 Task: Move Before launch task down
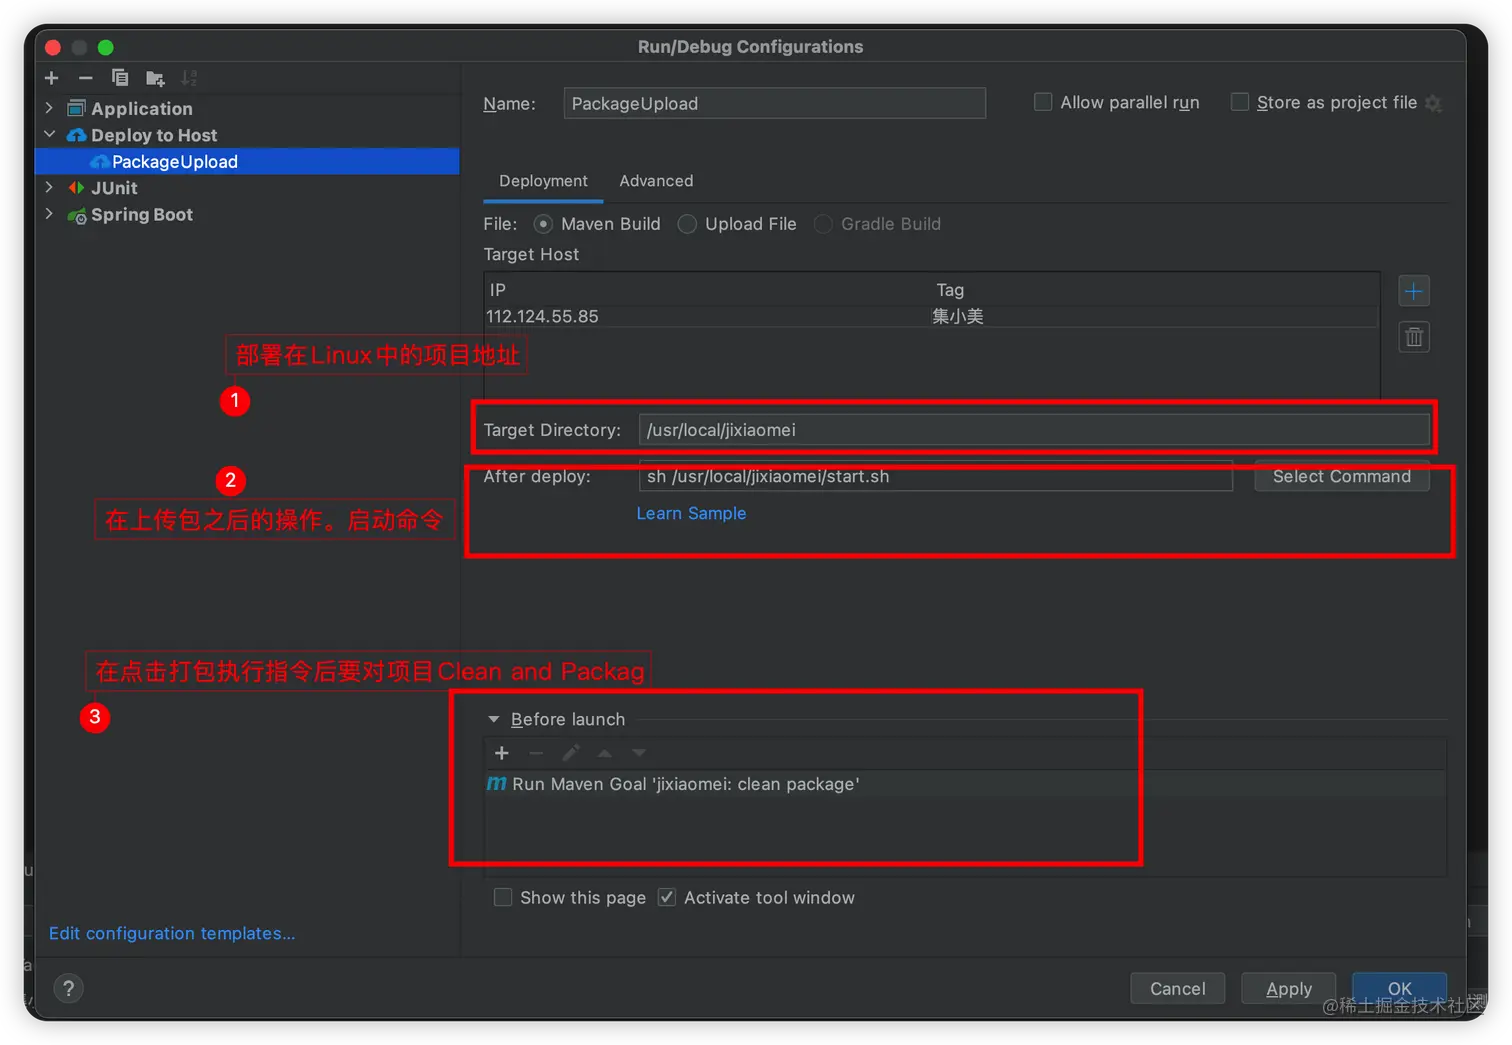pos(639,753)
